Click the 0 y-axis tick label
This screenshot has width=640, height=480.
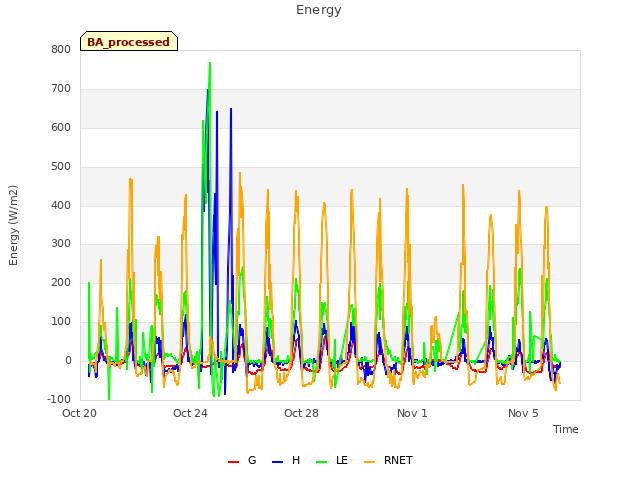69,360
